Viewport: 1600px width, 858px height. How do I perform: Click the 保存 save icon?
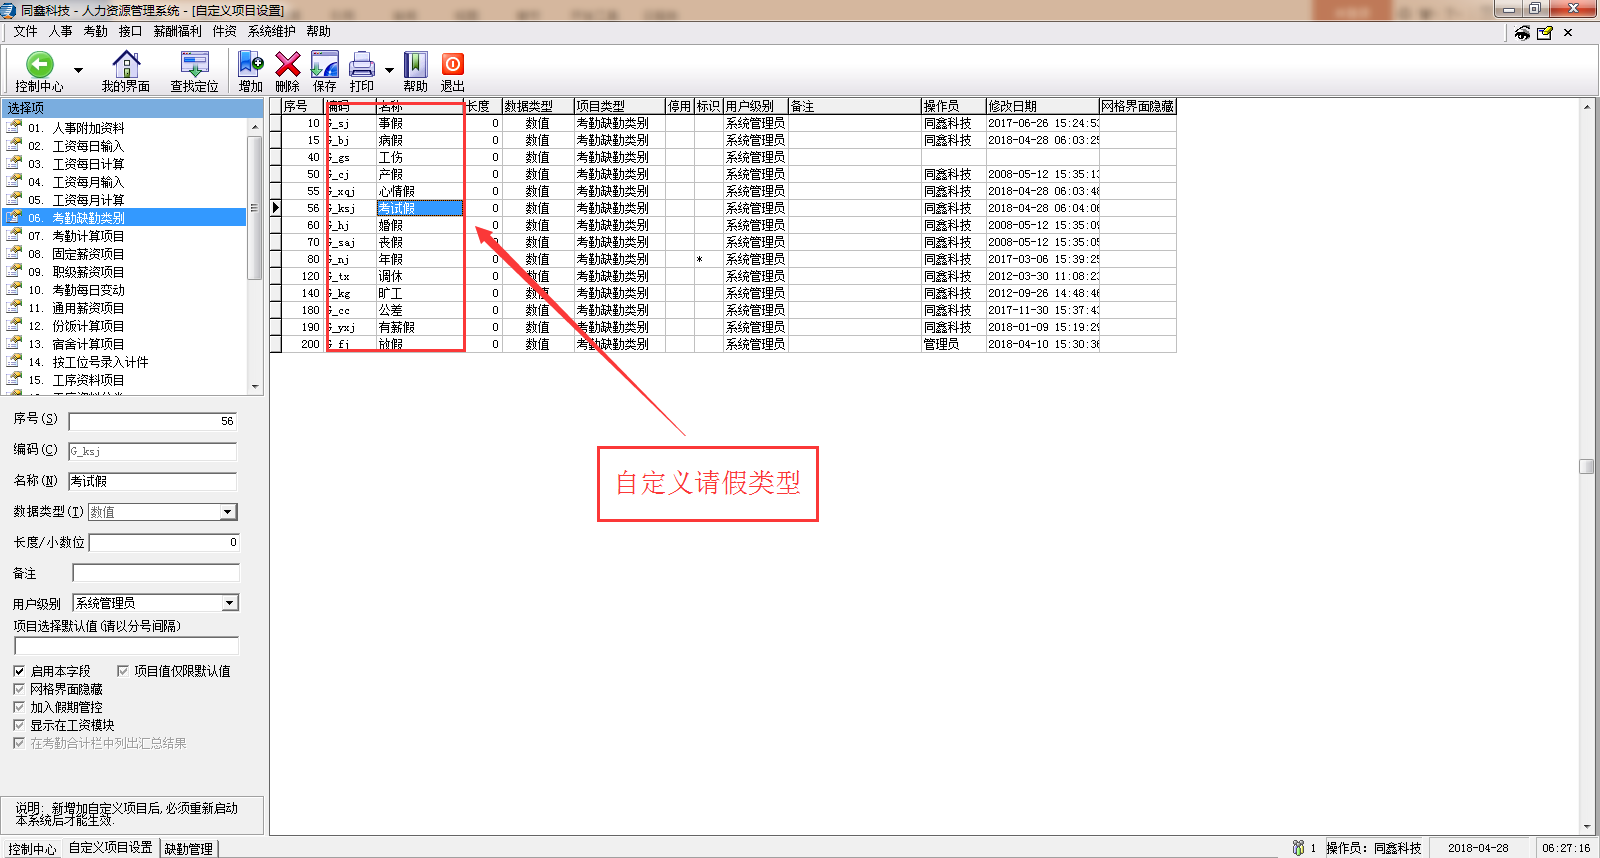coord(324,65)
